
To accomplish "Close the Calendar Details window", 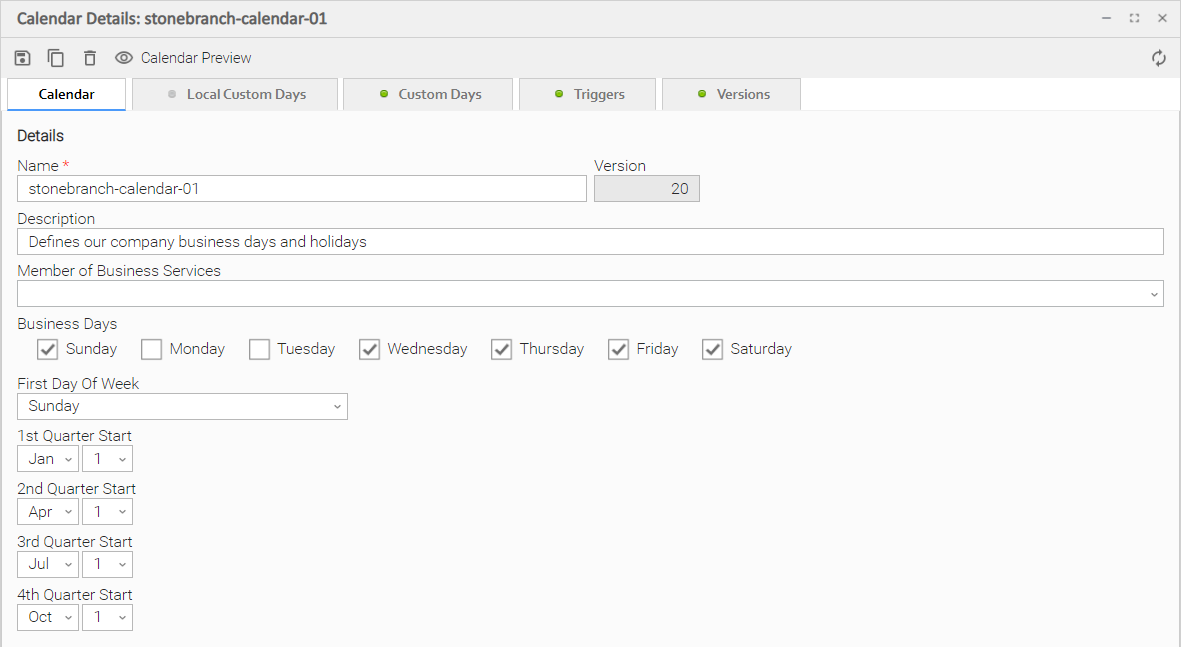I will point(1162,18).
